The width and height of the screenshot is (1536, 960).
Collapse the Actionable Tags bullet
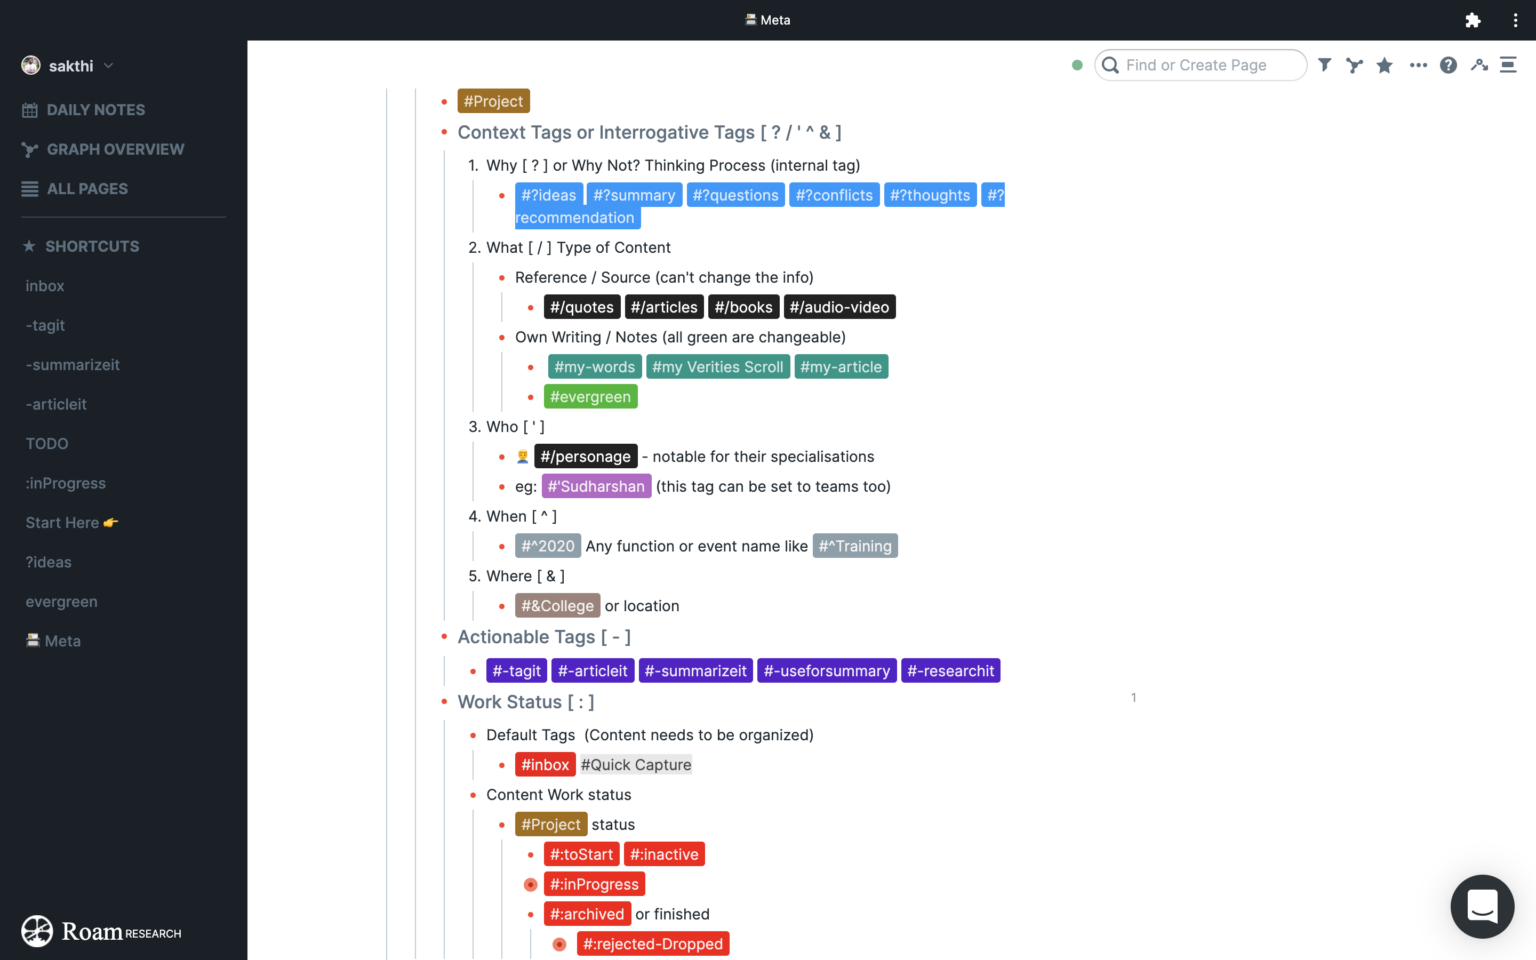coord(444,638)
